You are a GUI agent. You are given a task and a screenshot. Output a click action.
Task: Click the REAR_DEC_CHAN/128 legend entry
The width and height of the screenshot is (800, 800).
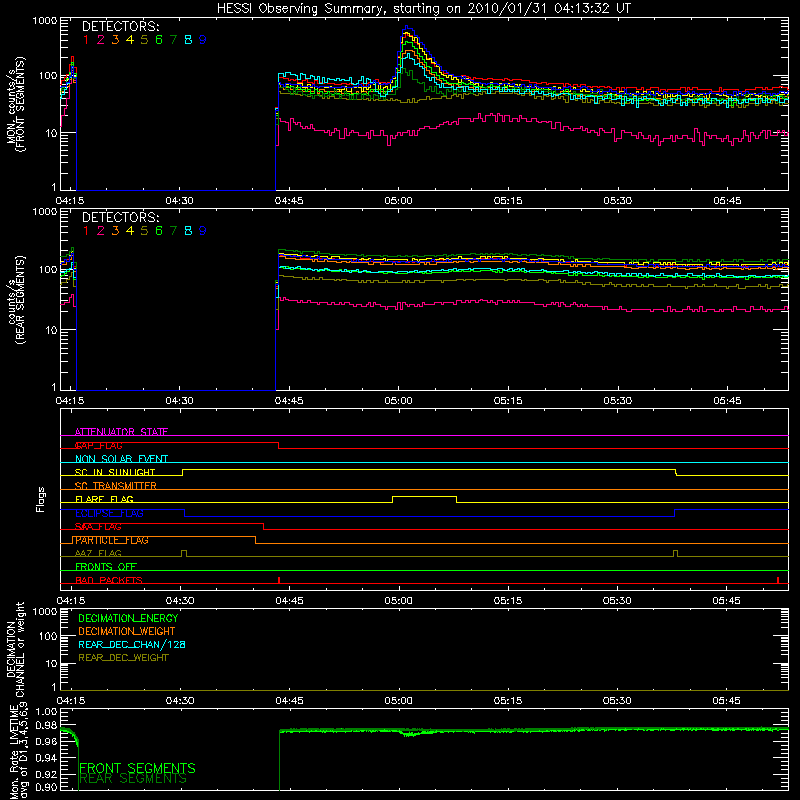coord(132,645)
